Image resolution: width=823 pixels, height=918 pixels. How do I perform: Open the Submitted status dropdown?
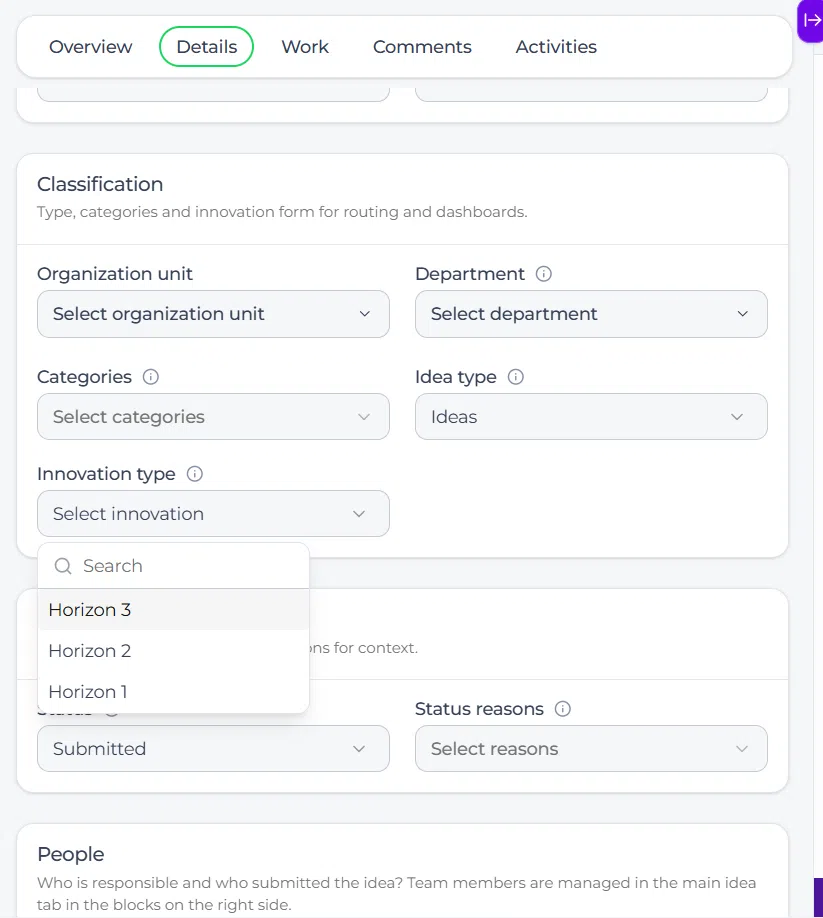(x=213, y=749)
